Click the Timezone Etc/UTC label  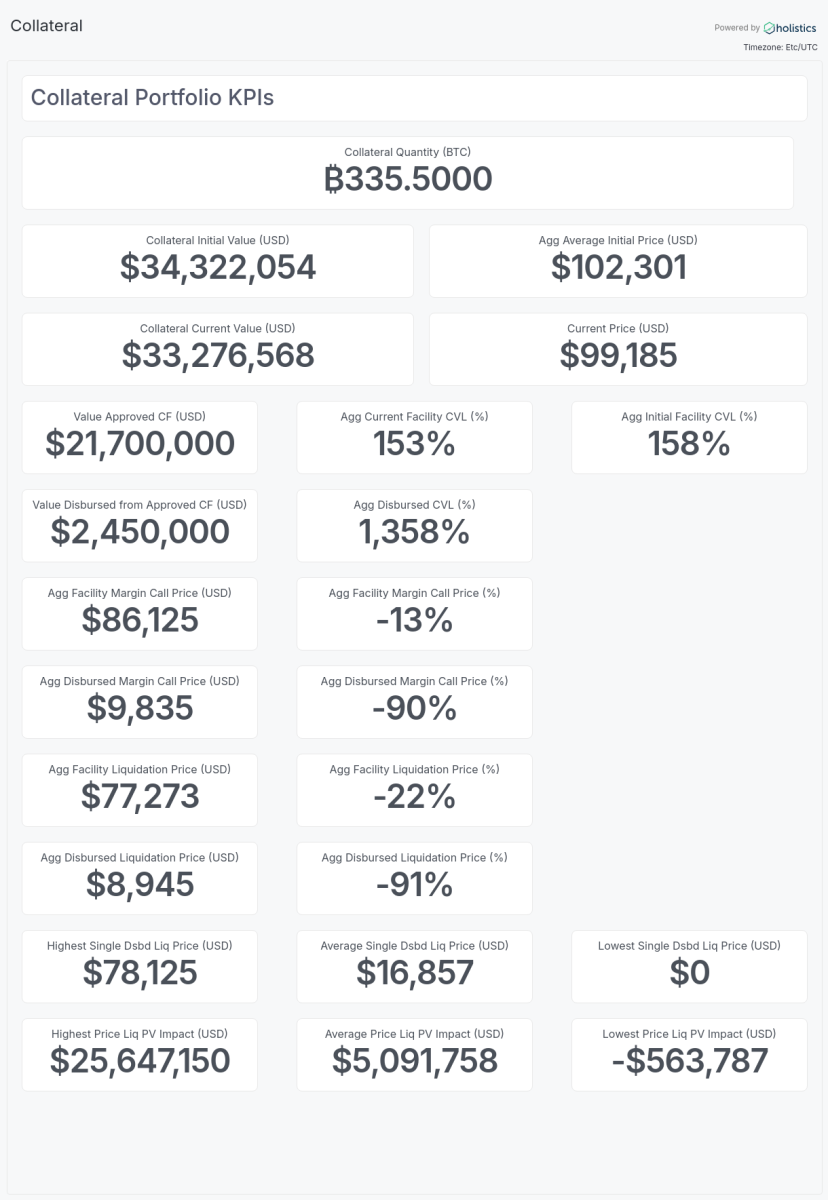coord(780,47)
